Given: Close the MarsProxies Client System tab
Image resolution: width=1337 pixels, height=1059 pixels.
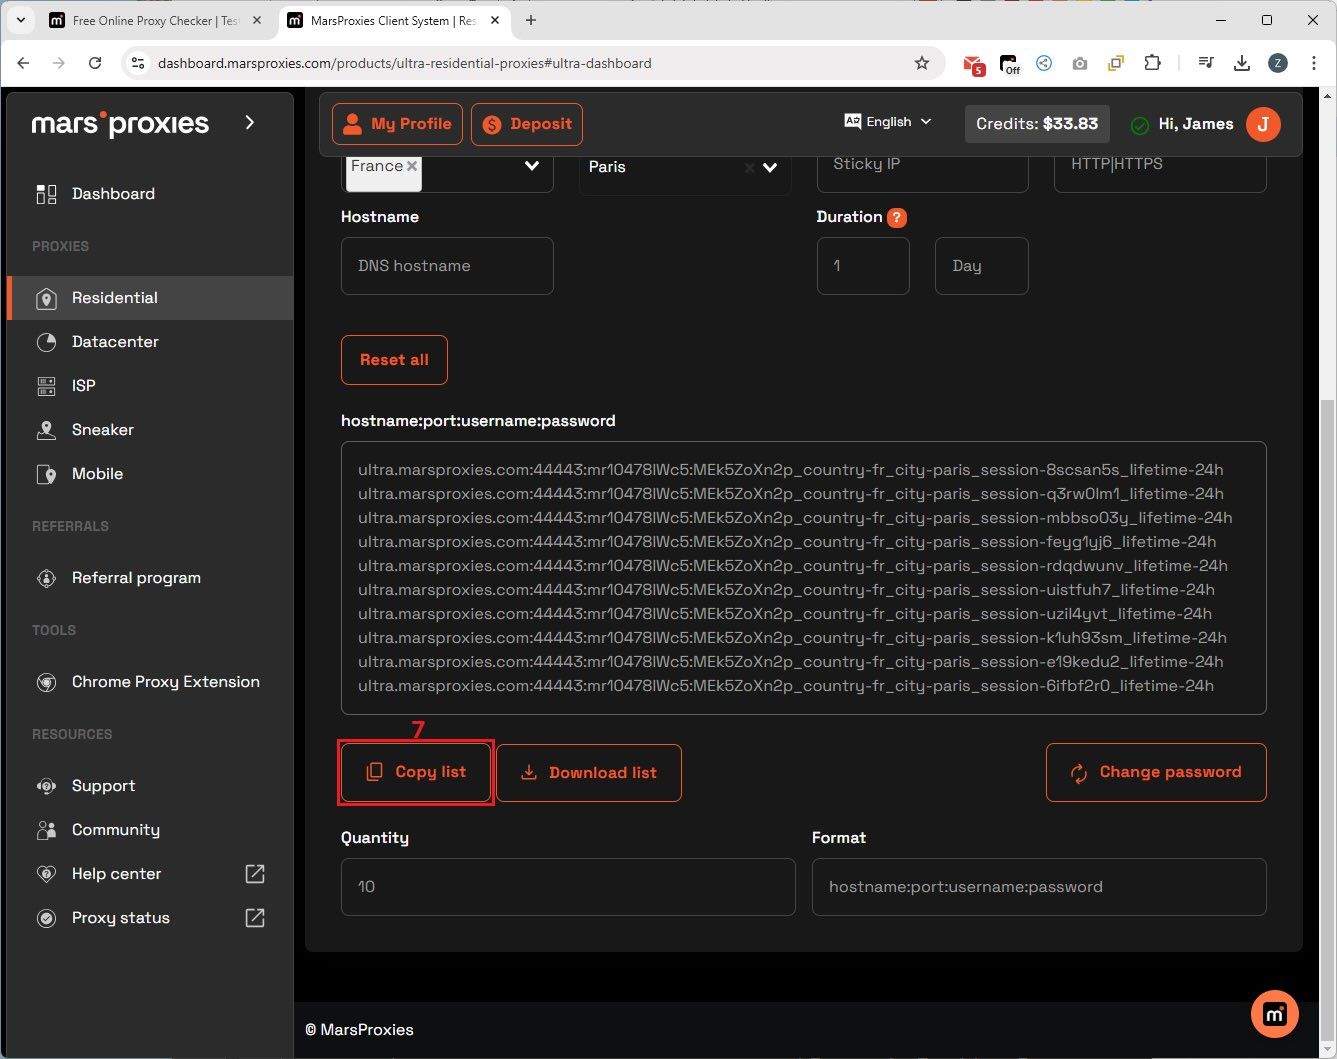Looking at the screenshot, I should (x=494, y=20).
